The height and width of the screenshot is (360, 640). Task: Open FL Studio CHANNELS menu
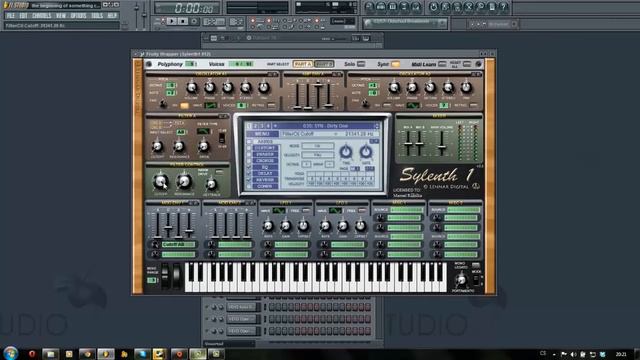coord(42,16)
